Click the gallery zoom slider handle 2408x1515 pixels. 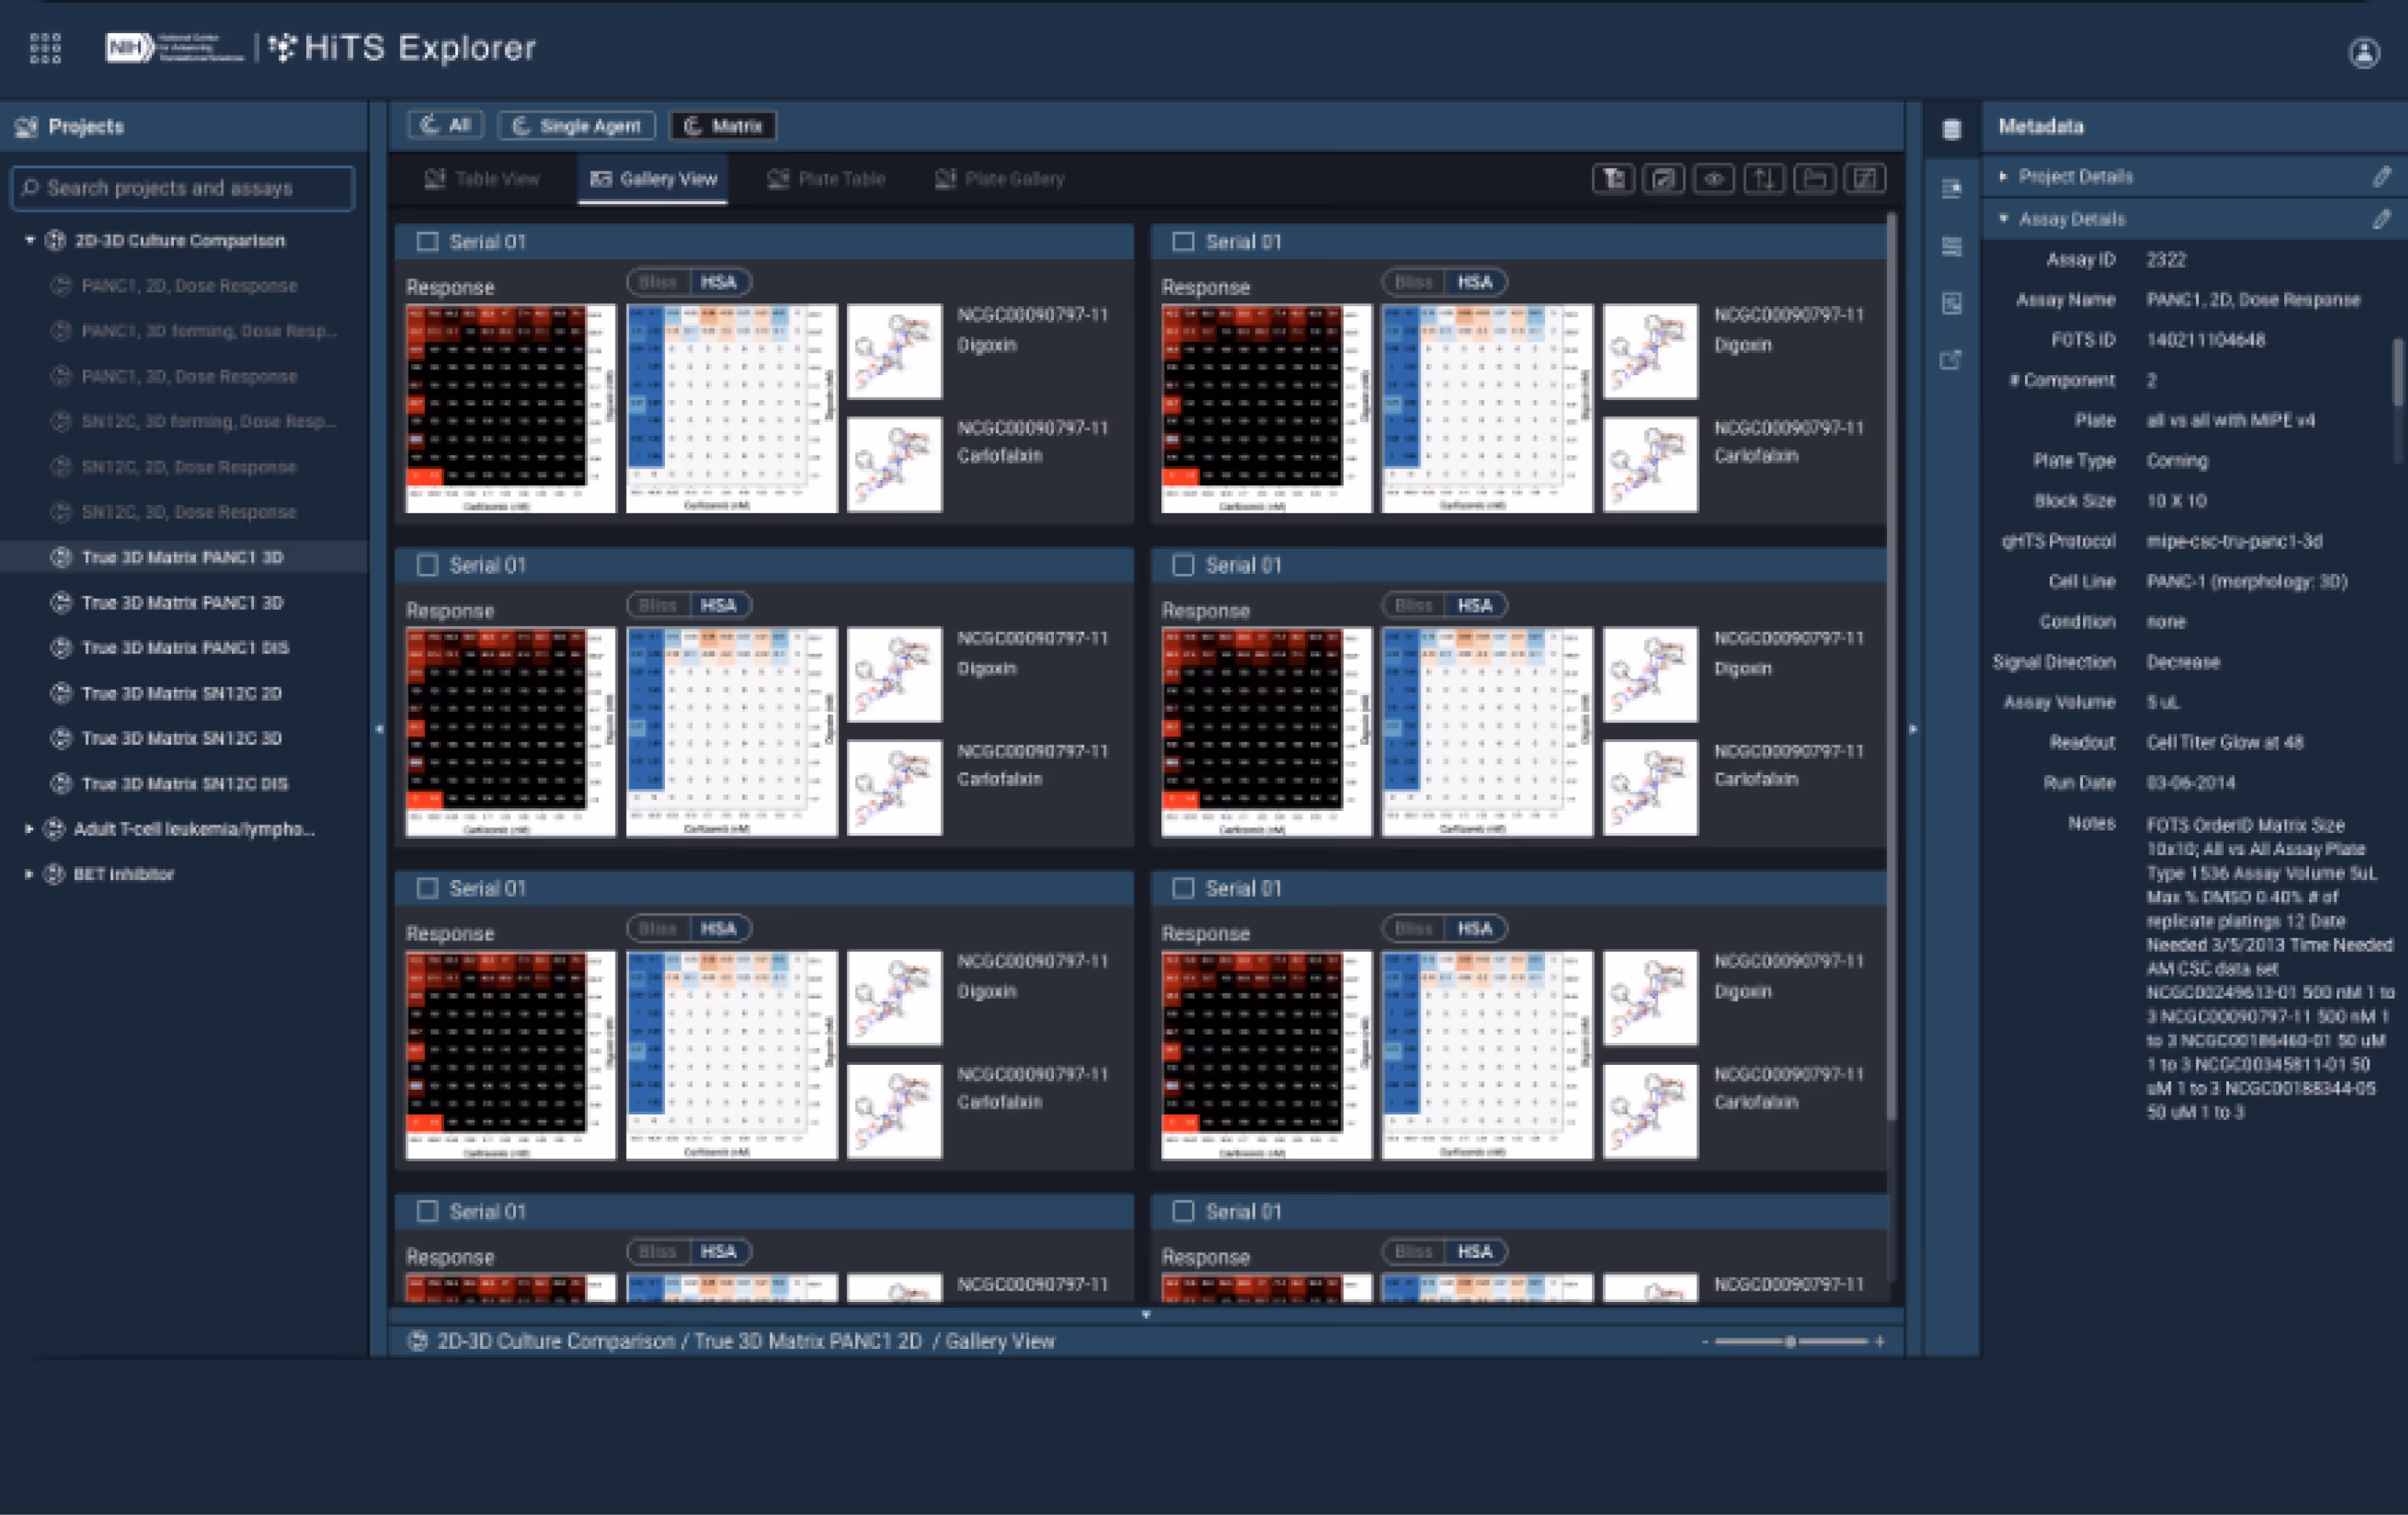point(1790,1342)
